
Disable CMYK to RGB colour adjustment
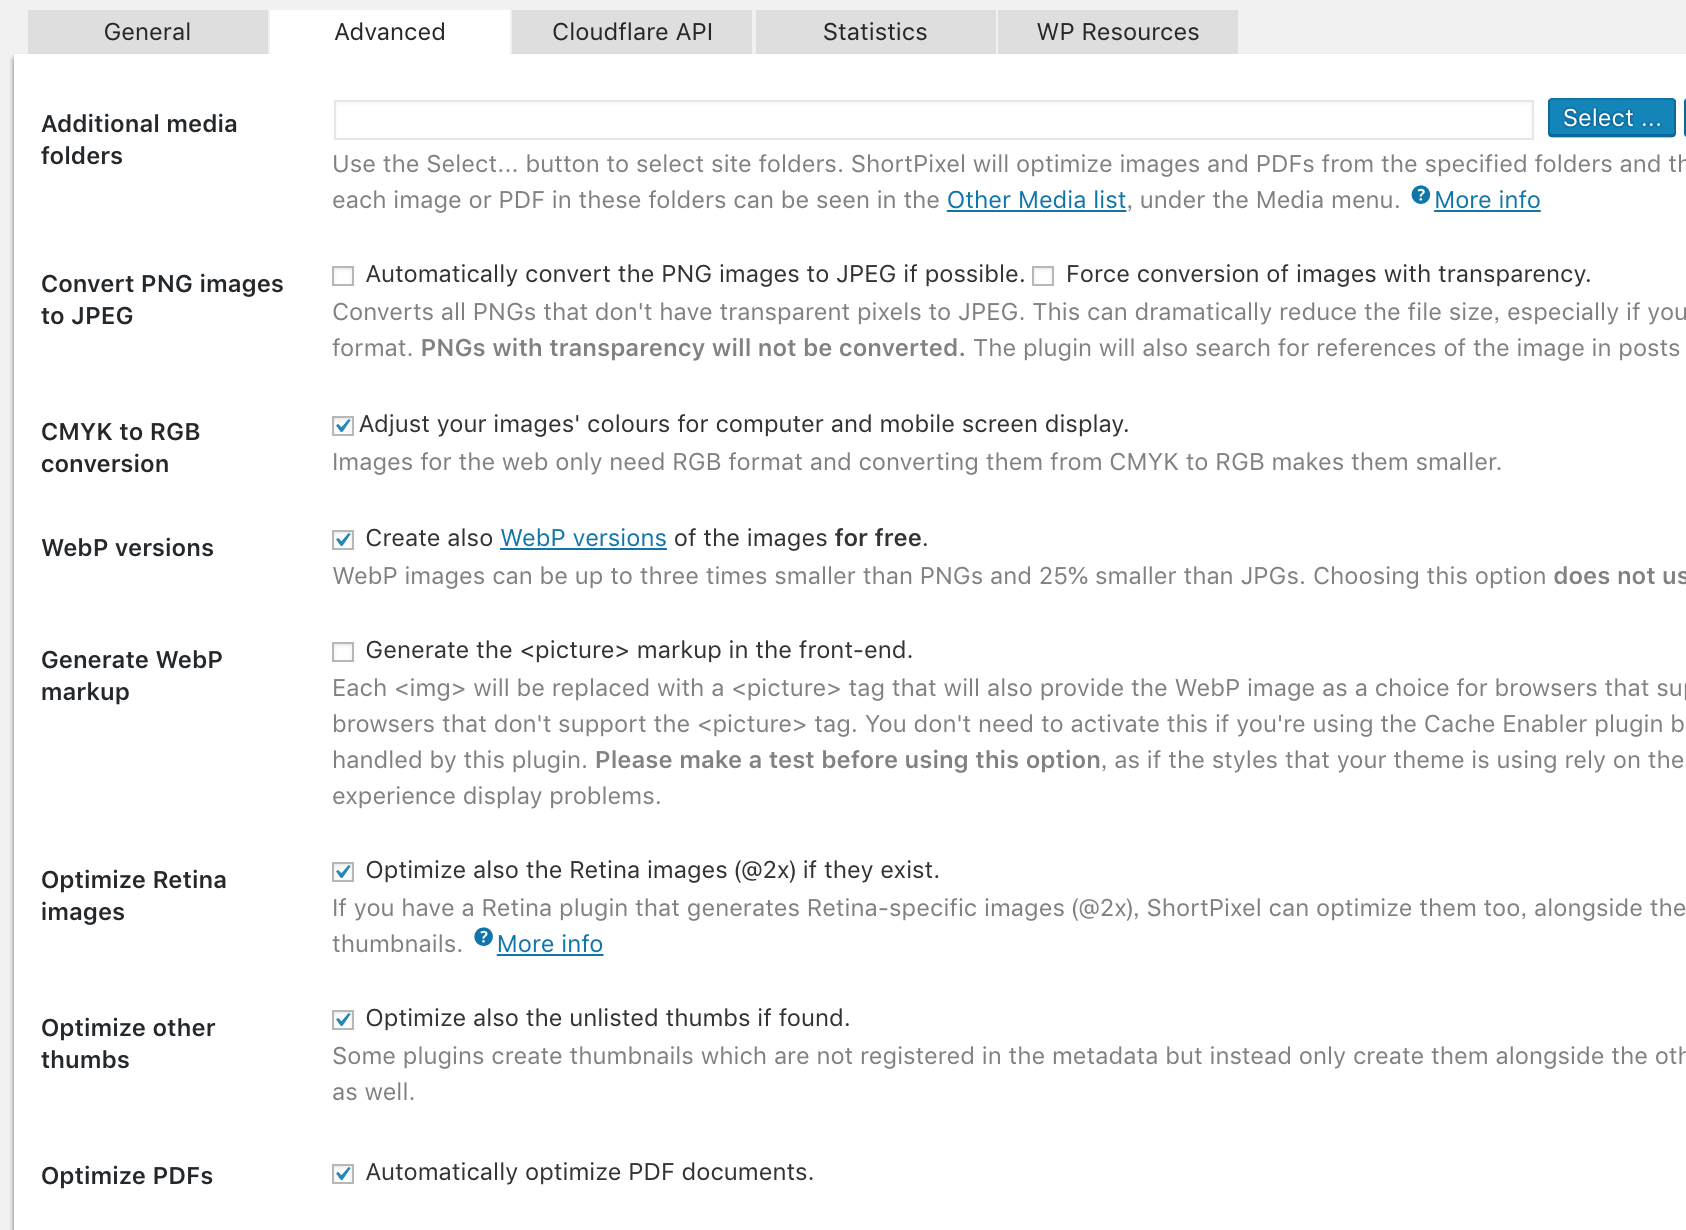click(343, 426)
